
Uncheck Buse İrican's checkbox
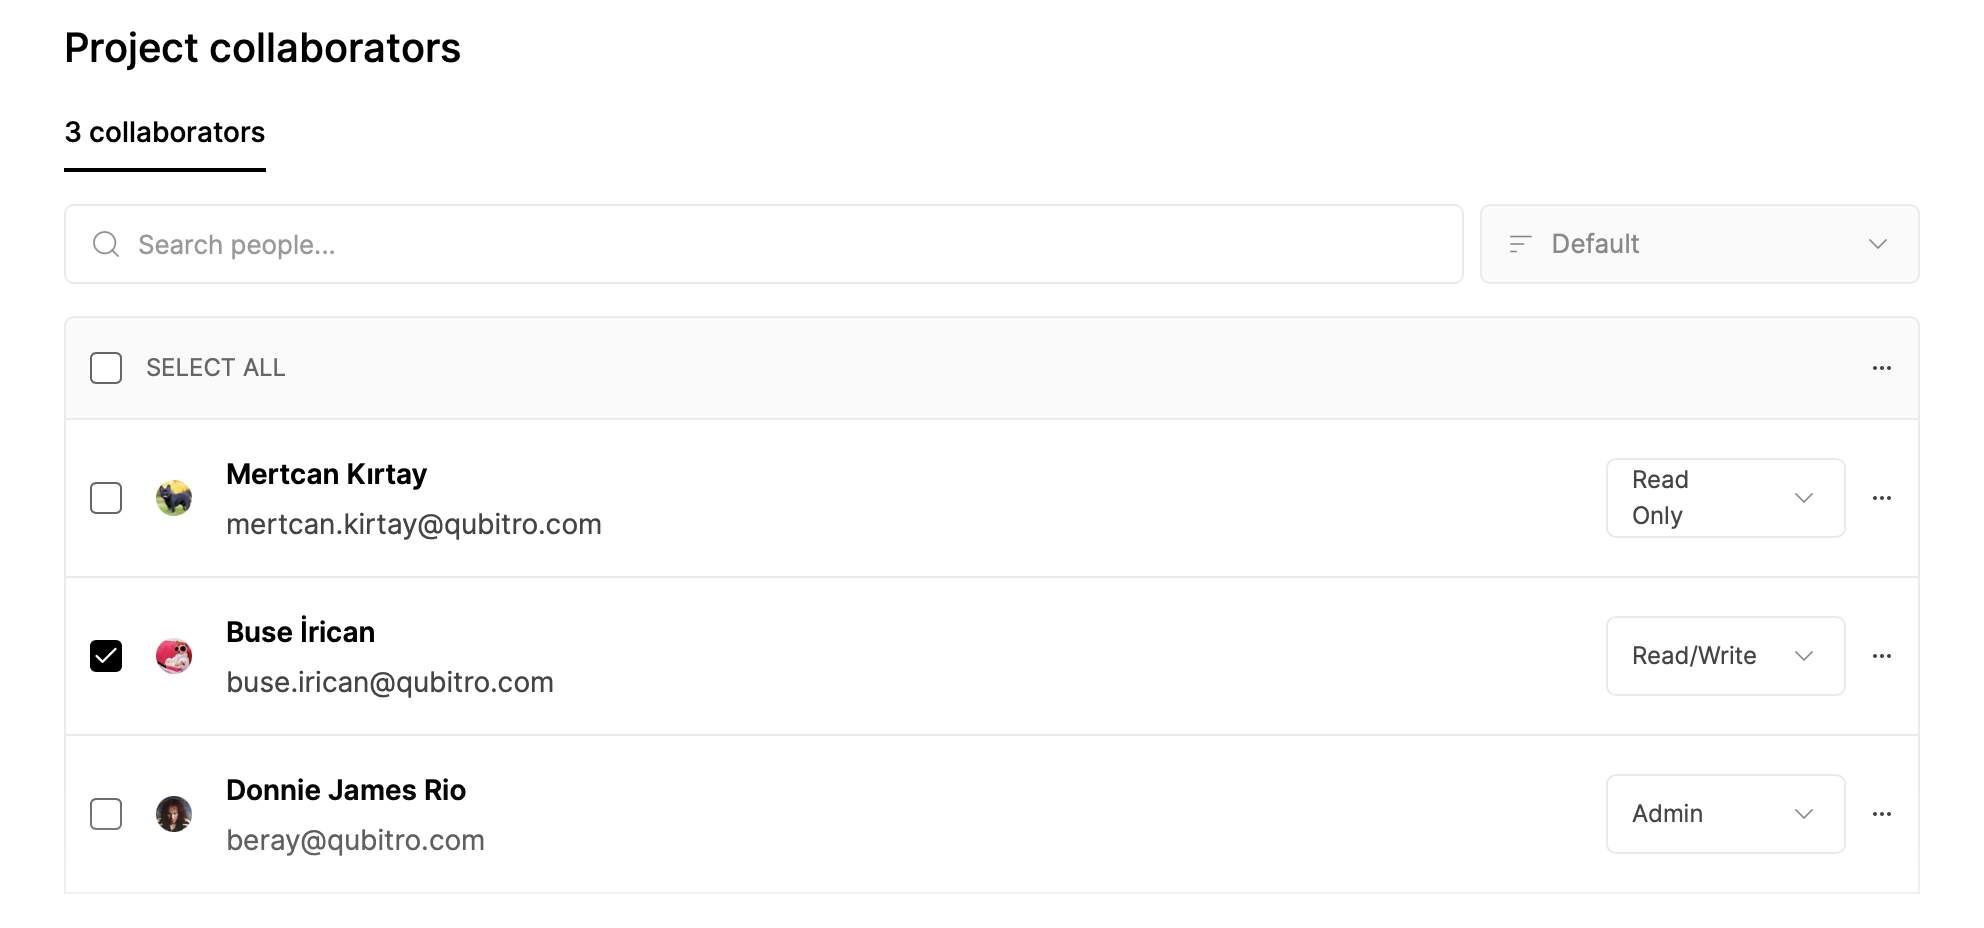click(106, 656)
